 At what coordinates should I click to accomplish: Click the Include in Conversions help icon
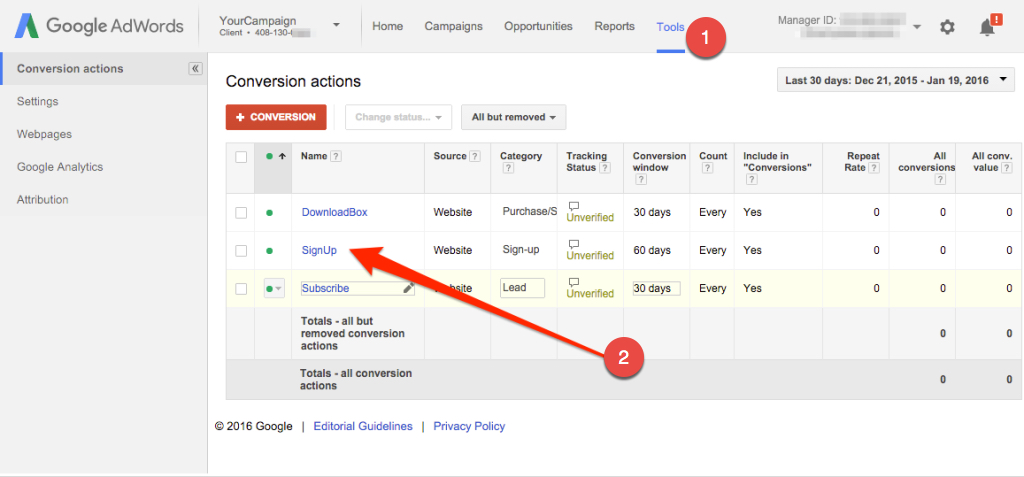pos(751,180)
